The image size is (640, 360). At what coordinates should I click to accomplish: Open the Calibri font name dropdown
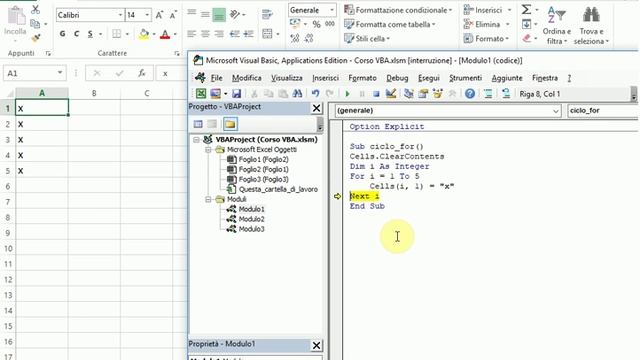(120, 15)
